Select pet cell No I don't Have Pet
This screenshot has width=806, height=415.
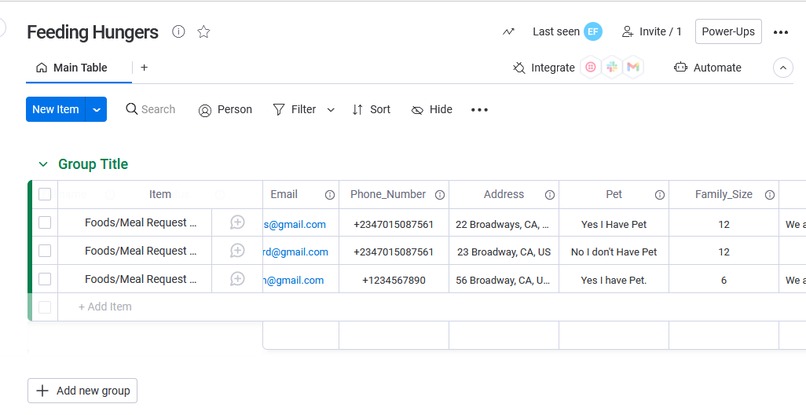tap(614, 252)
